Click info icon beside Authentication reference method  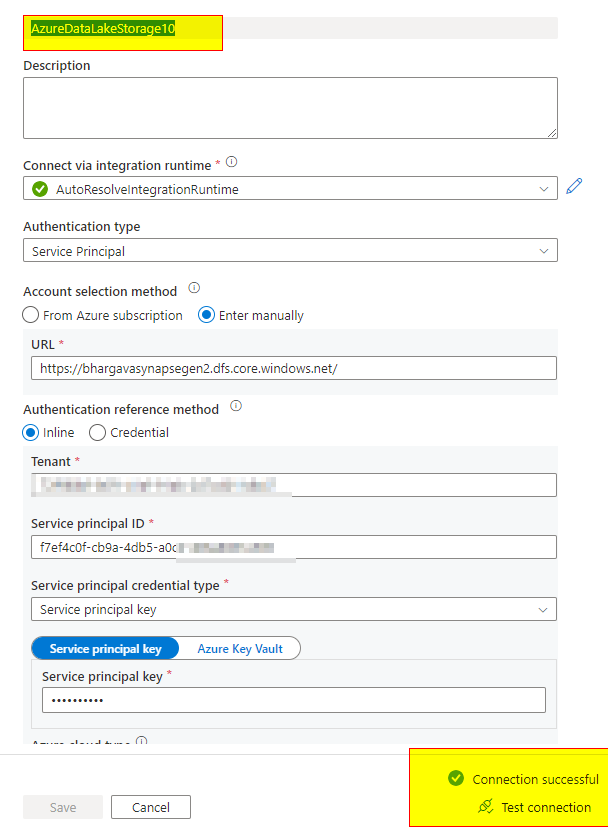[x=236, y=406]
